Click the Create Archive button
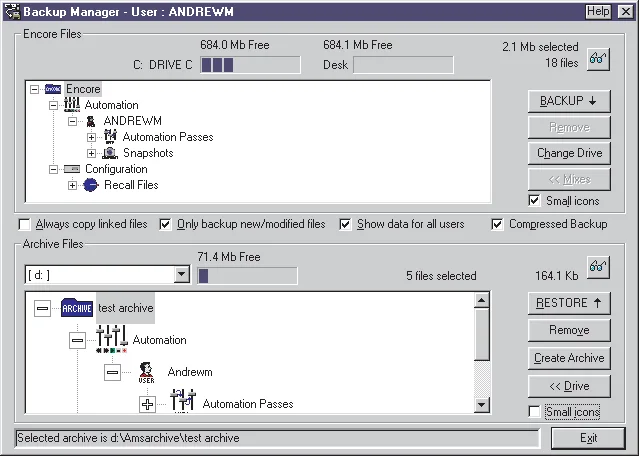The width and height of the screenshot is (639, 456). tap(569, 358)
